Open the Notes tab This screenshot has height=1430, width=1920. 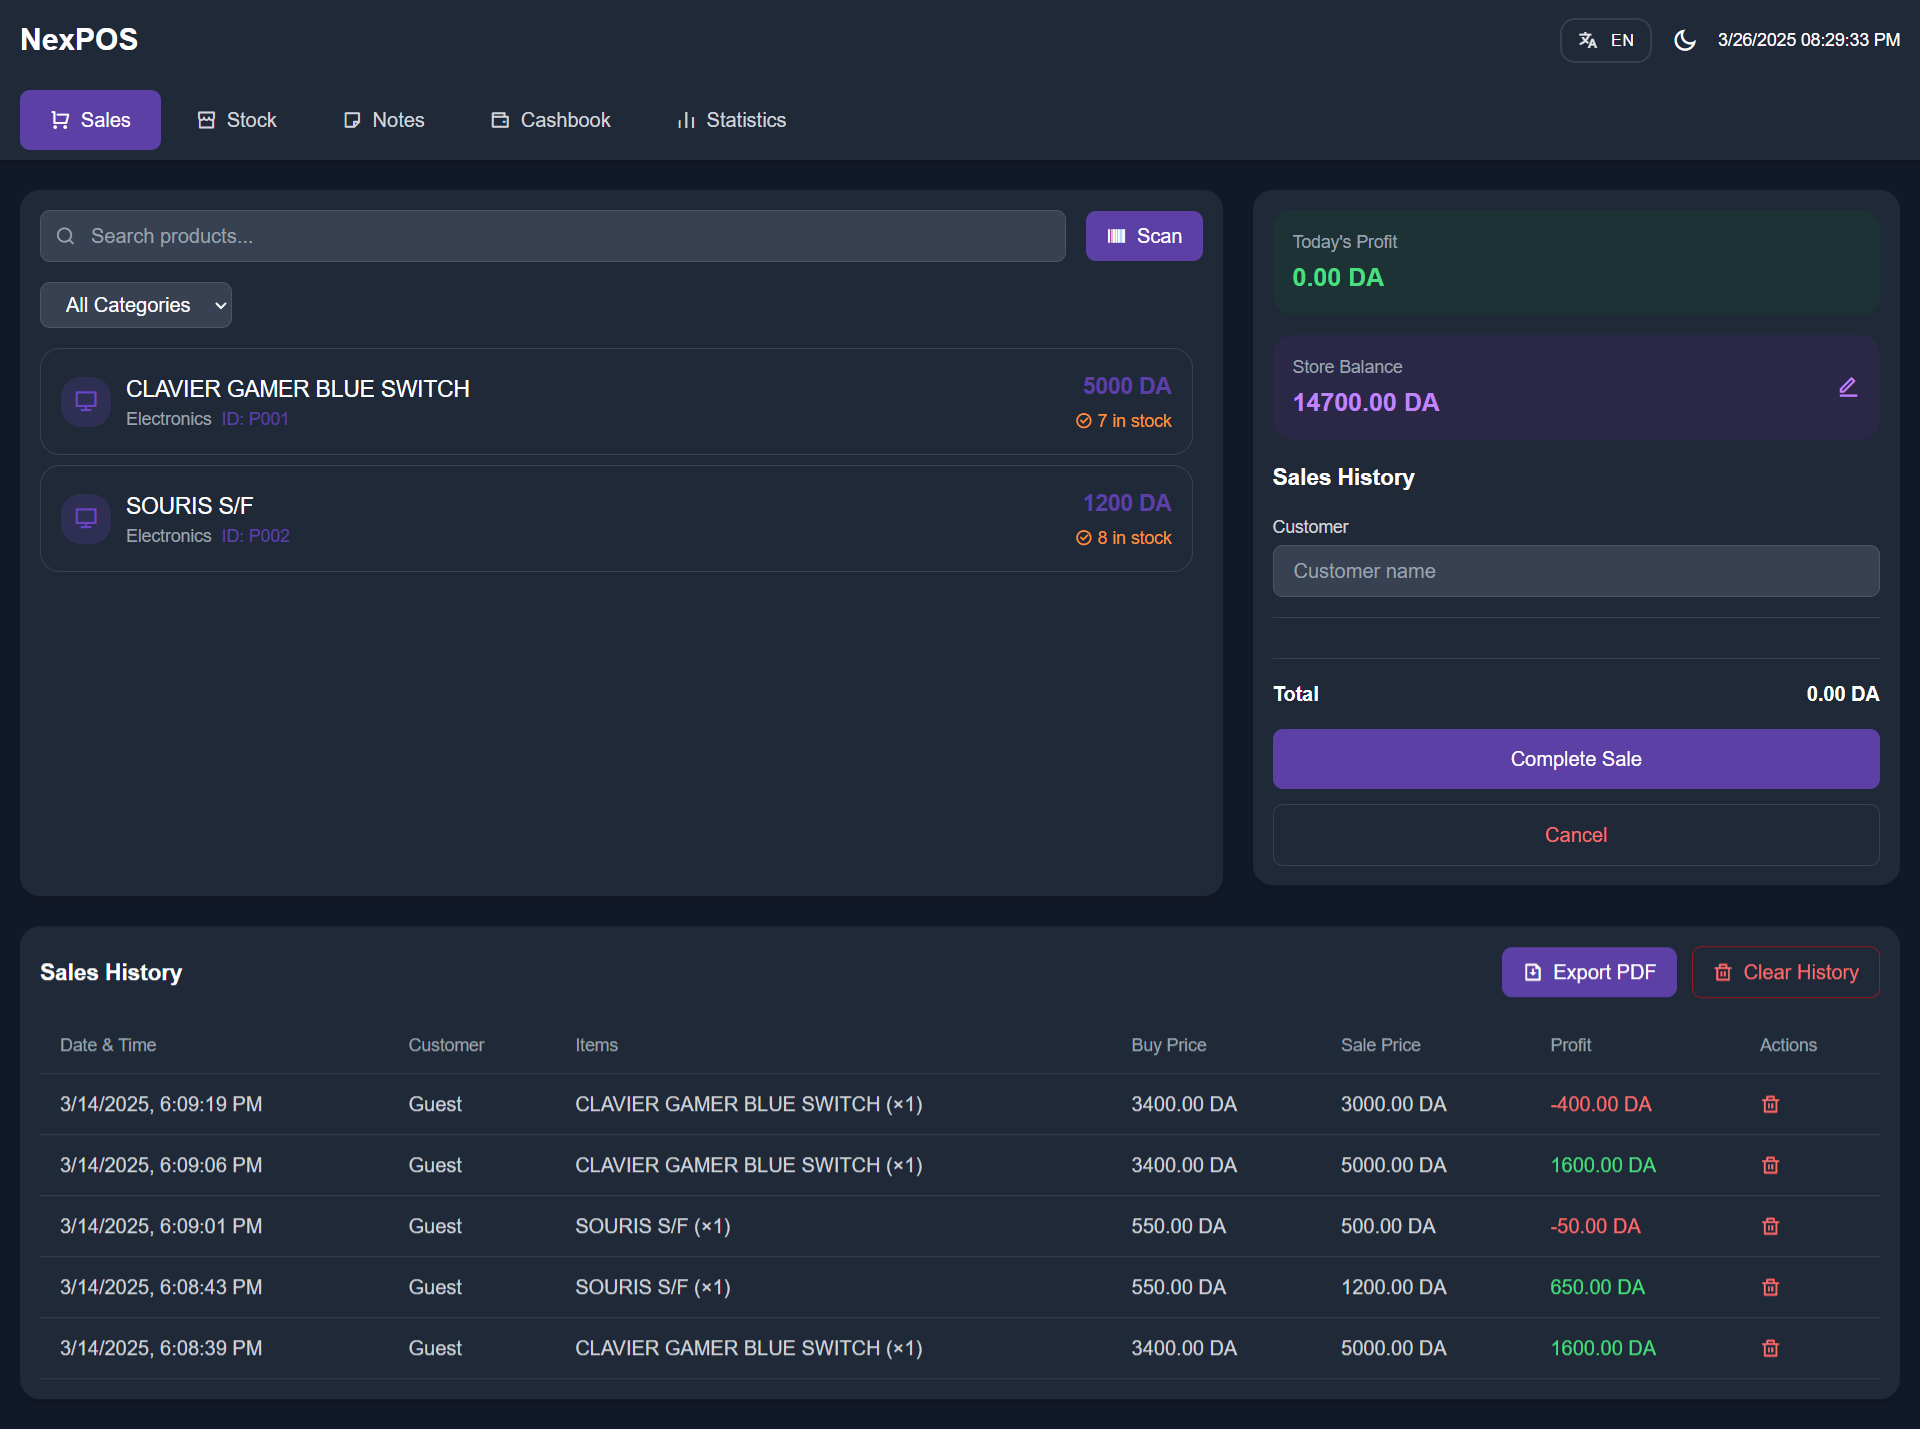(384, 120)
